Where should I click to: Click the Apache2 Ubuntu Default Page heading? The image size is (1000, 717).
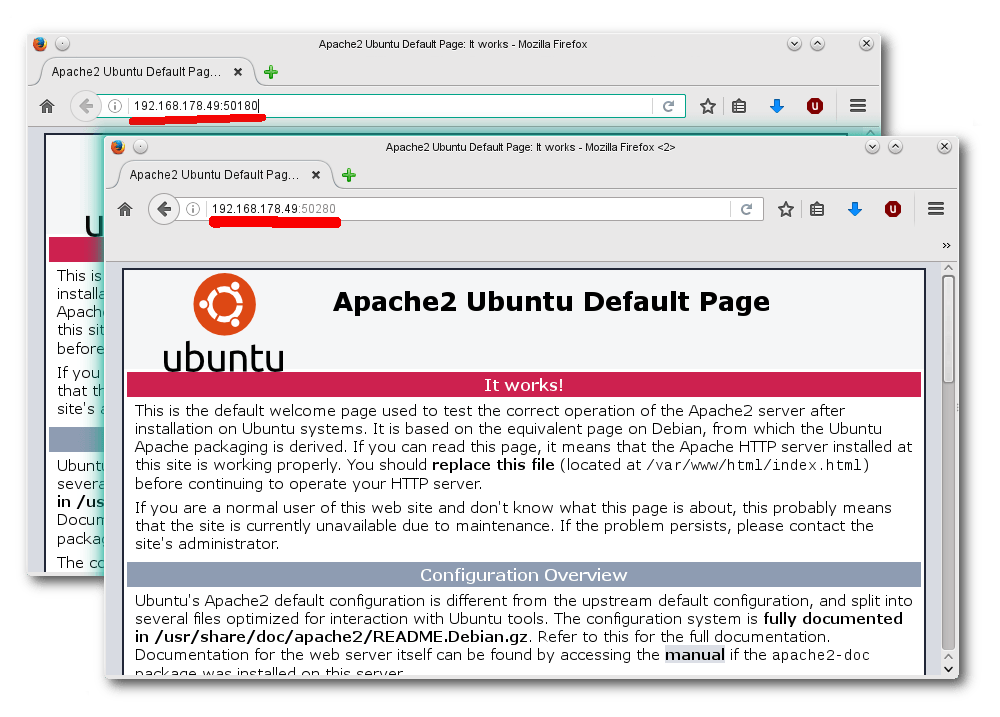551,302
